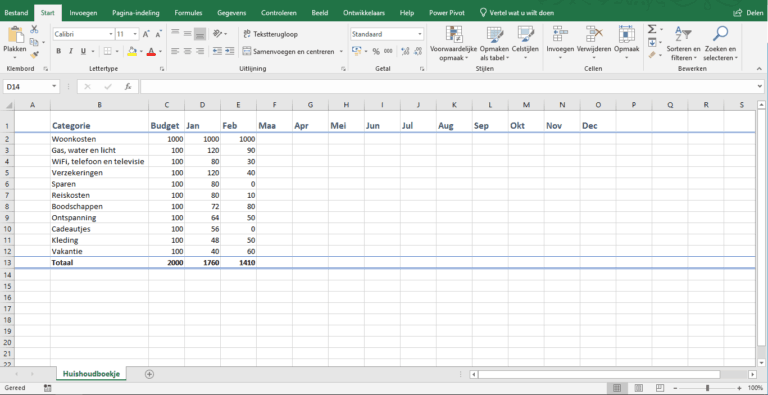Screen dimensions: 768x395
Task: Open fill color dropdown arrow
Action: pos(141,51)
